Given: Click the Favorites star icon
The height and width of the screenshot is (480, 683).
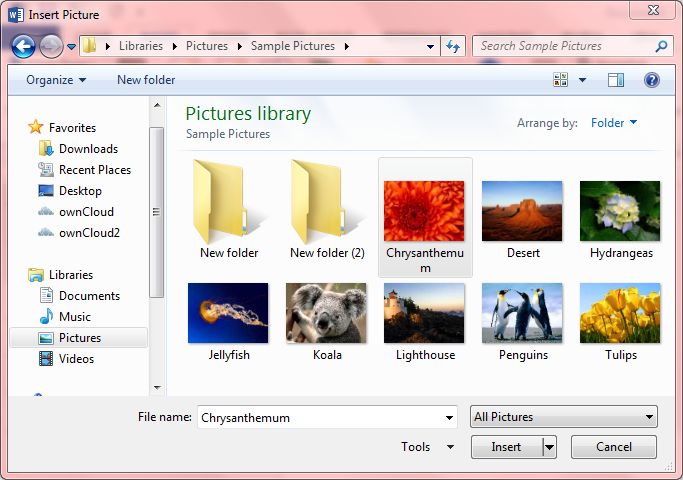Looking at the screenshot, I should tap(36, 127).
